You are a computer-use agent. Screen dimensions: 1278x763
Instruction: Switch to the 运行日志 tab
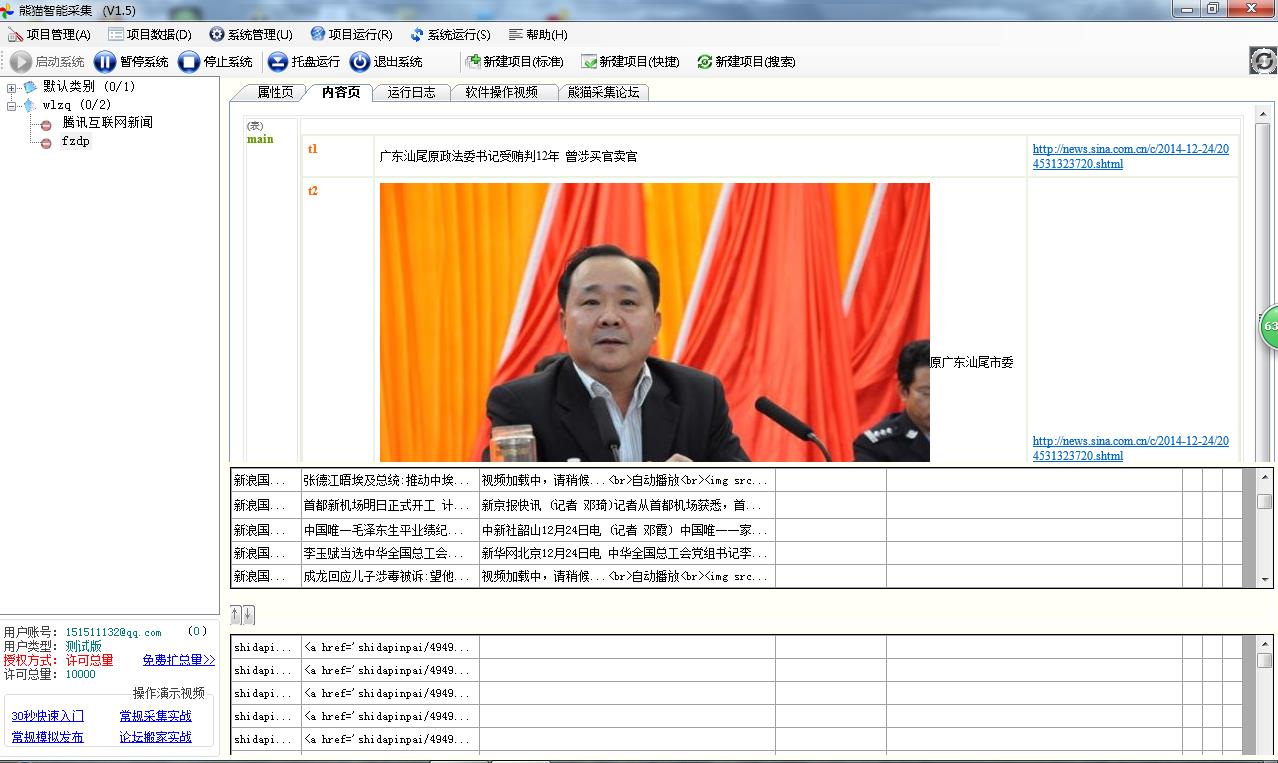coord(411,92)
